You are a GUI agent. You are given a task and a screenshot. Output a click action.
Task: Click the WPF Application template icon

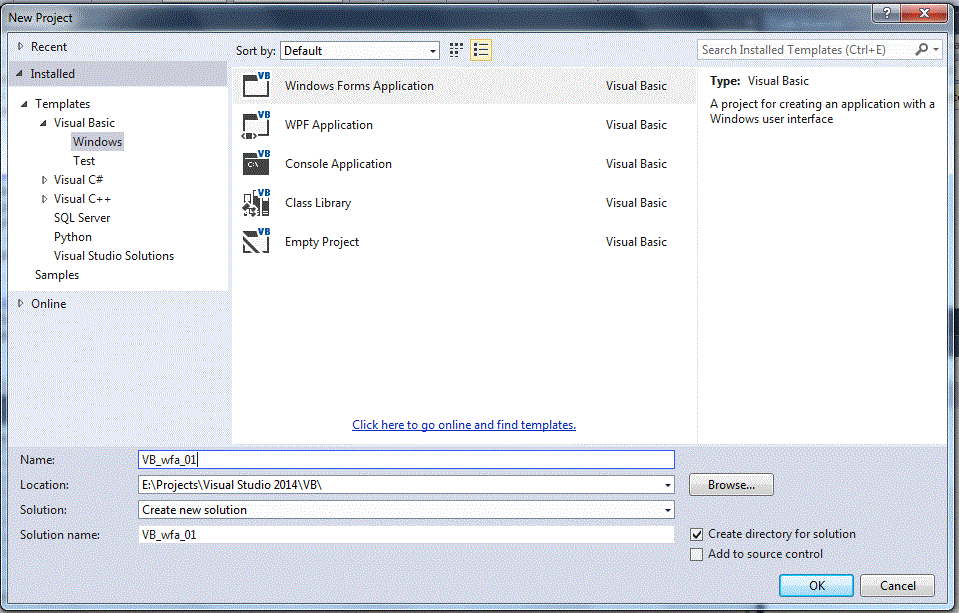(x=256, y=125)
